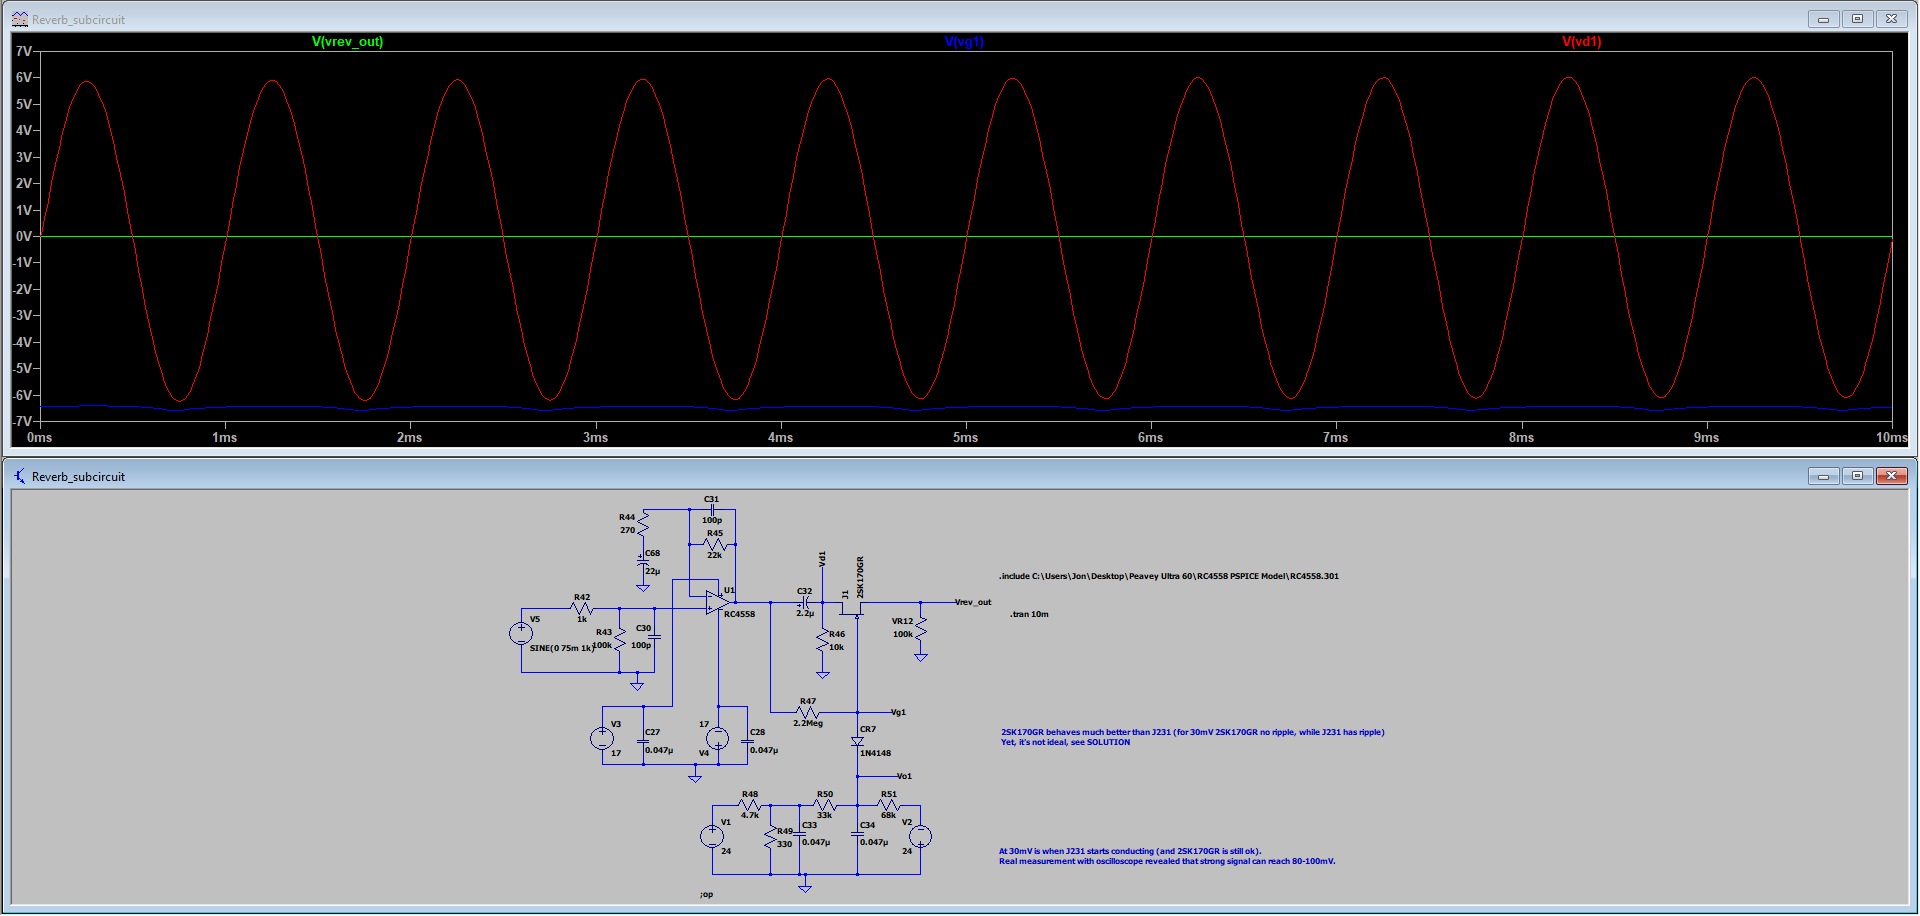1920x916 pixels.
Task: Click the .tran 10m simulation directive
Action: point(1029,614)
